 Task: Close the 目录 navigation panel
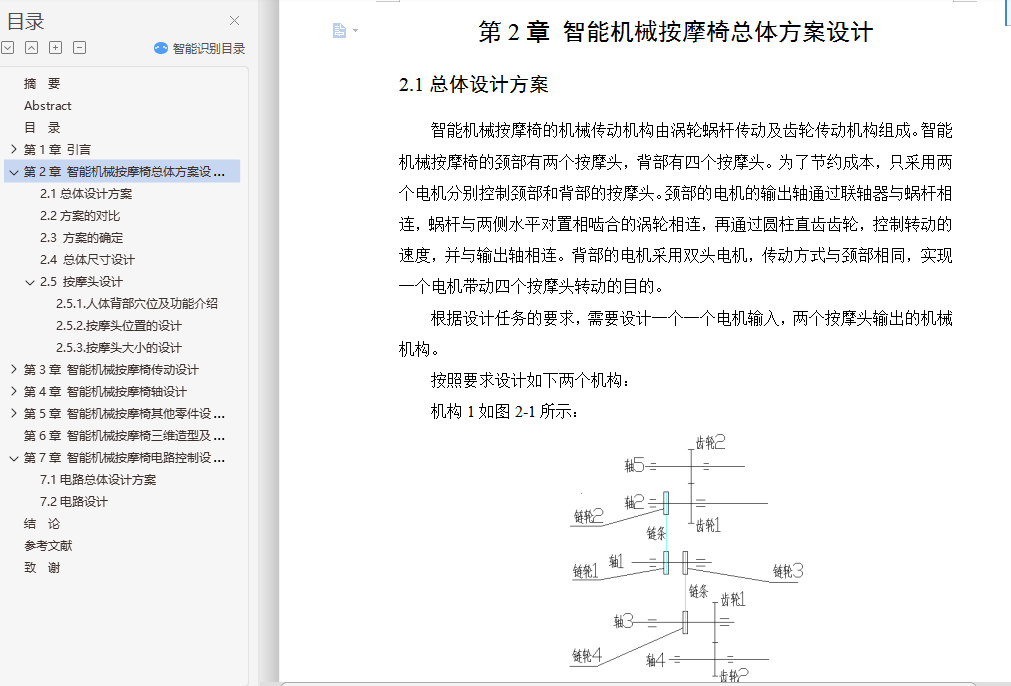235,21
